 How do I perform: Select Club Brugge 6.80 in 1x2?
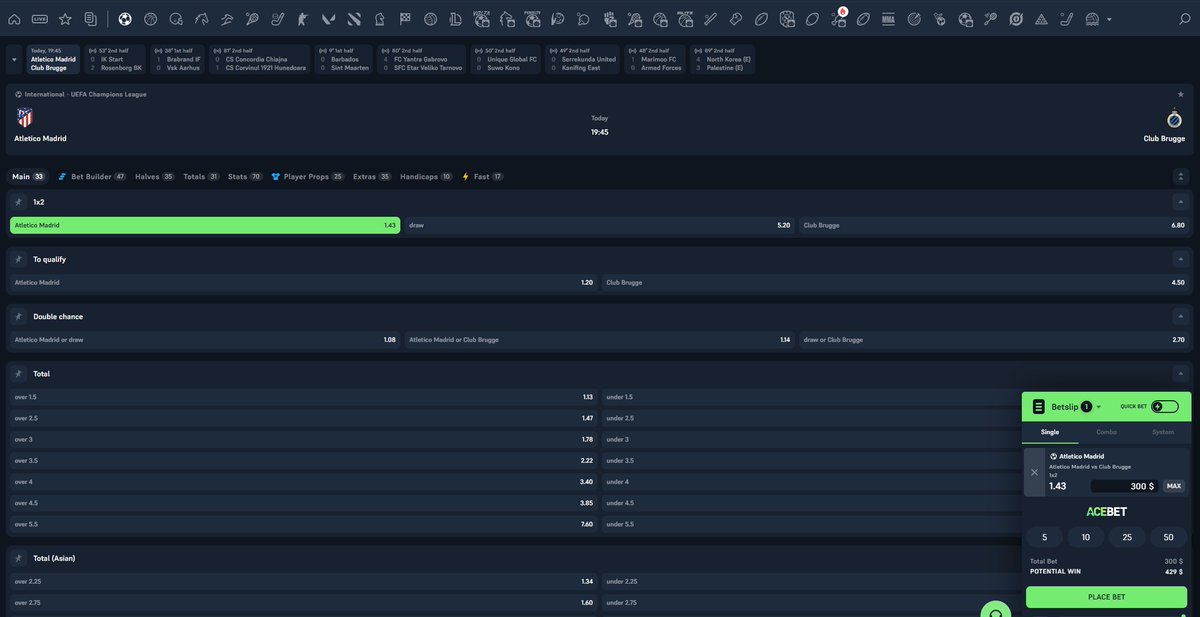coord(994,225)
